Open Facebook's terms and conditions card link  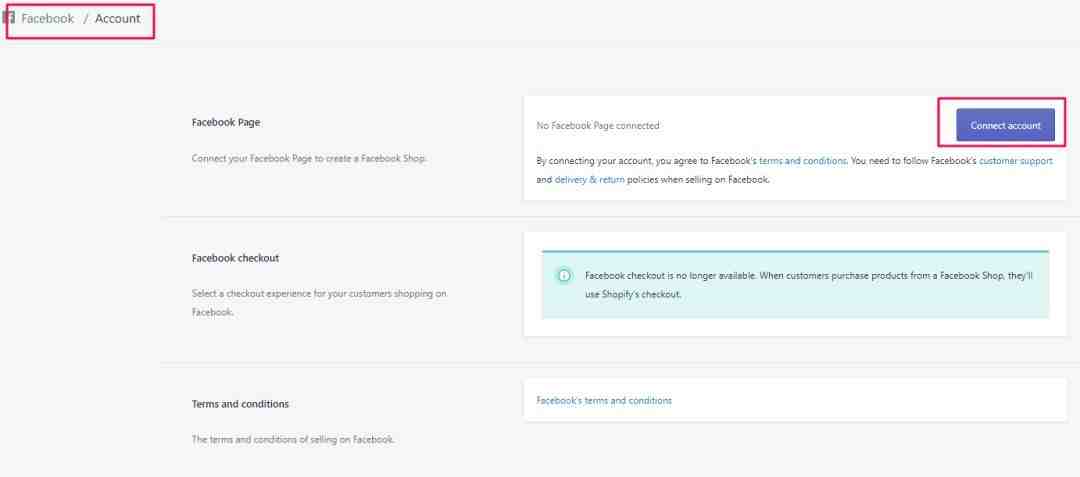pos(604,400)
